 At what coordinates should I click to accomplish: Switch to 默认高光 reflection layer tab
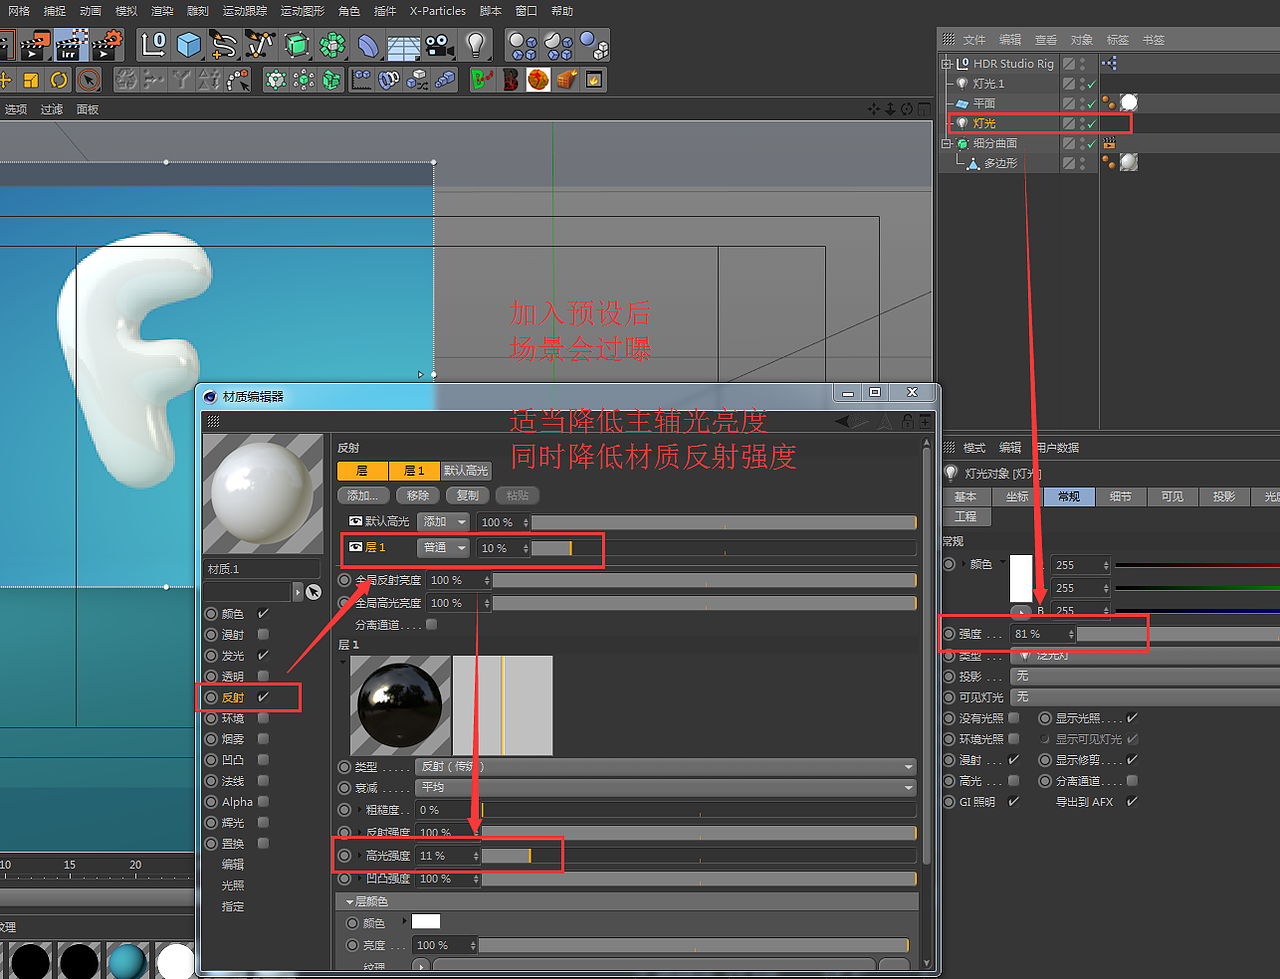(466, 470)
